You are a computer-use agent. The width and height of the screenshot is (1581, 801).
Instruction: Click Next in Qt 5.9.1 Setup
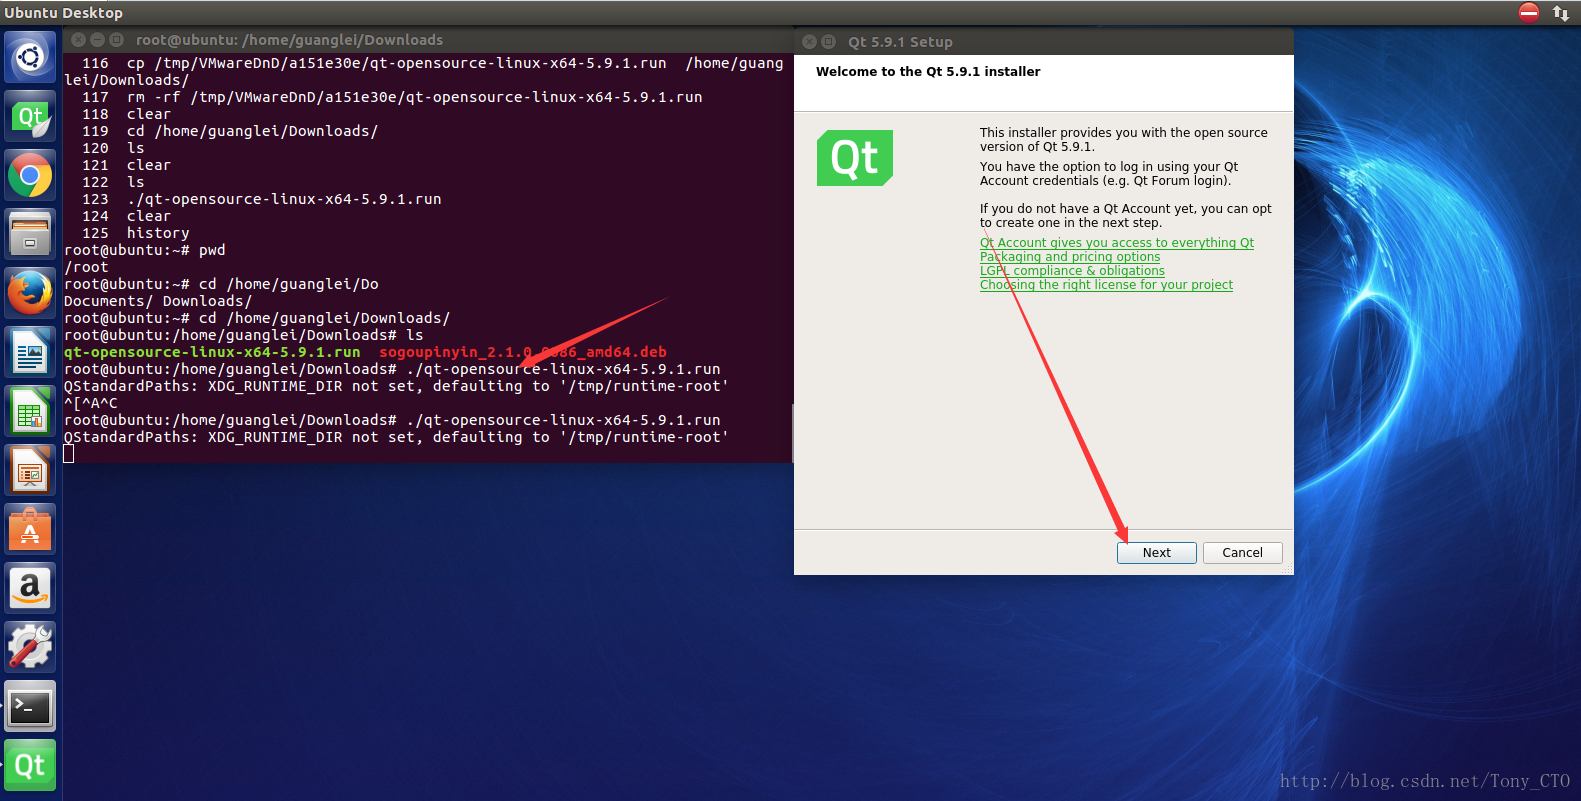(1157, 553)
